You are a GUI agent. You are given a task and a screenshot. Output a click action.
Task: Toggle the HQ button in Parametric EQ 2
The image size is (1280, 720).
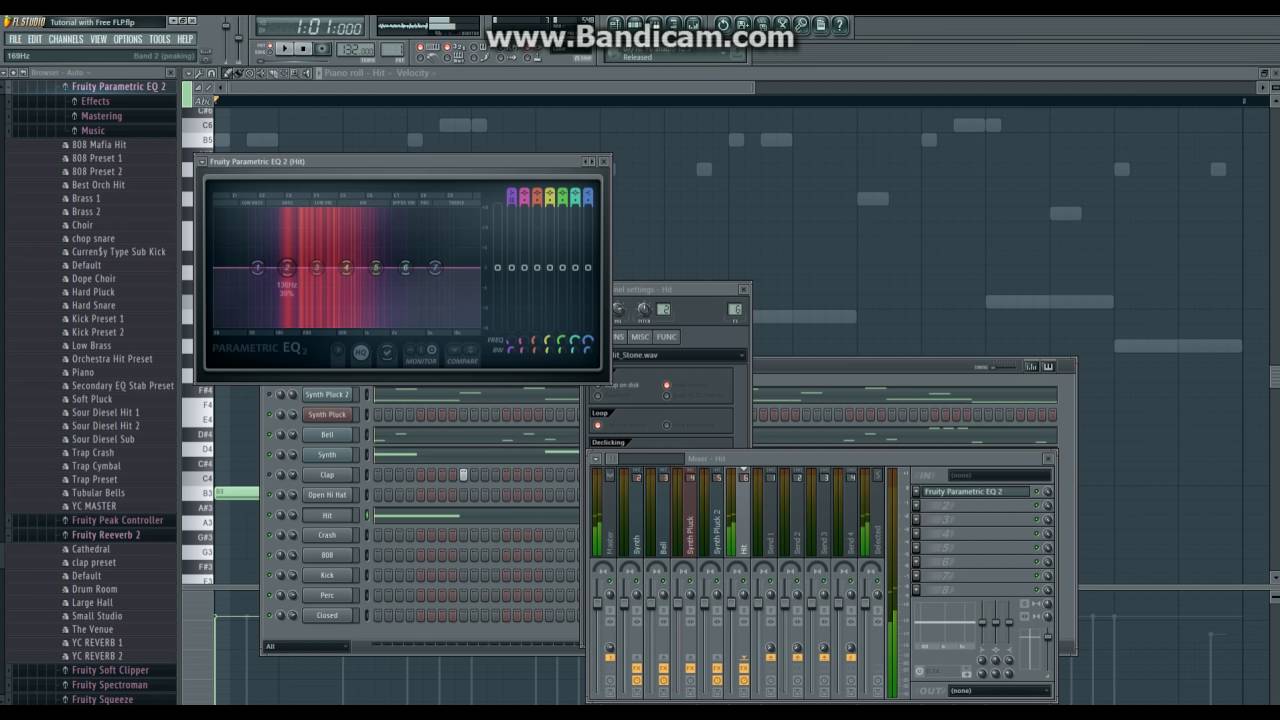coord(360,352)
